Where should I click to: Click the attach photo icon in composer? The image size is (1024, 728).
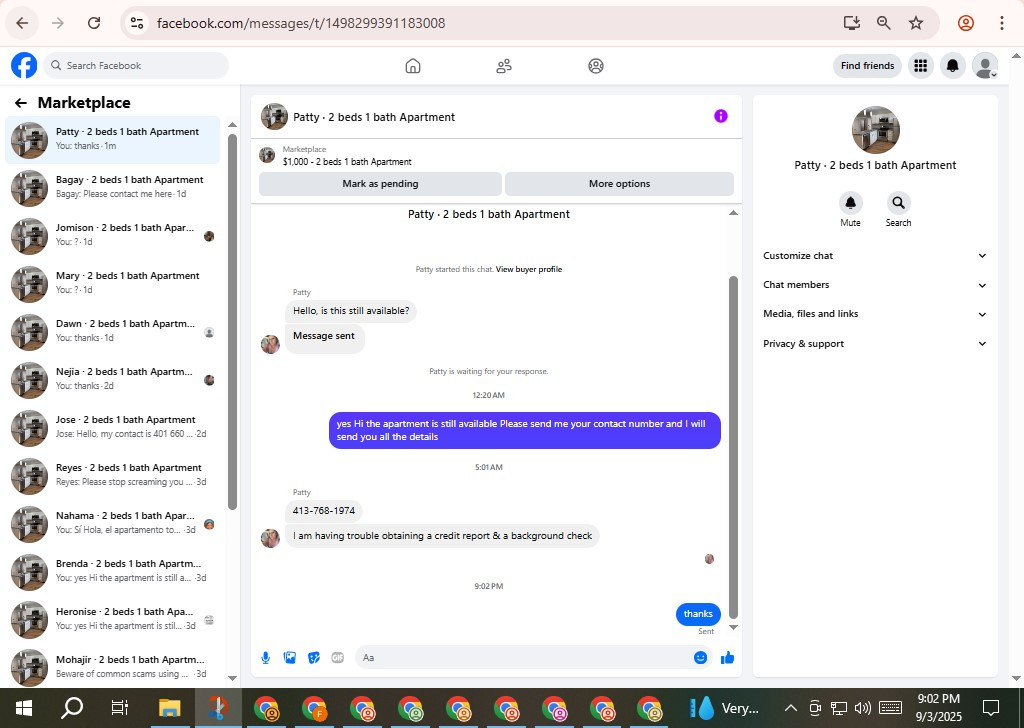click(x=290, y=657)
